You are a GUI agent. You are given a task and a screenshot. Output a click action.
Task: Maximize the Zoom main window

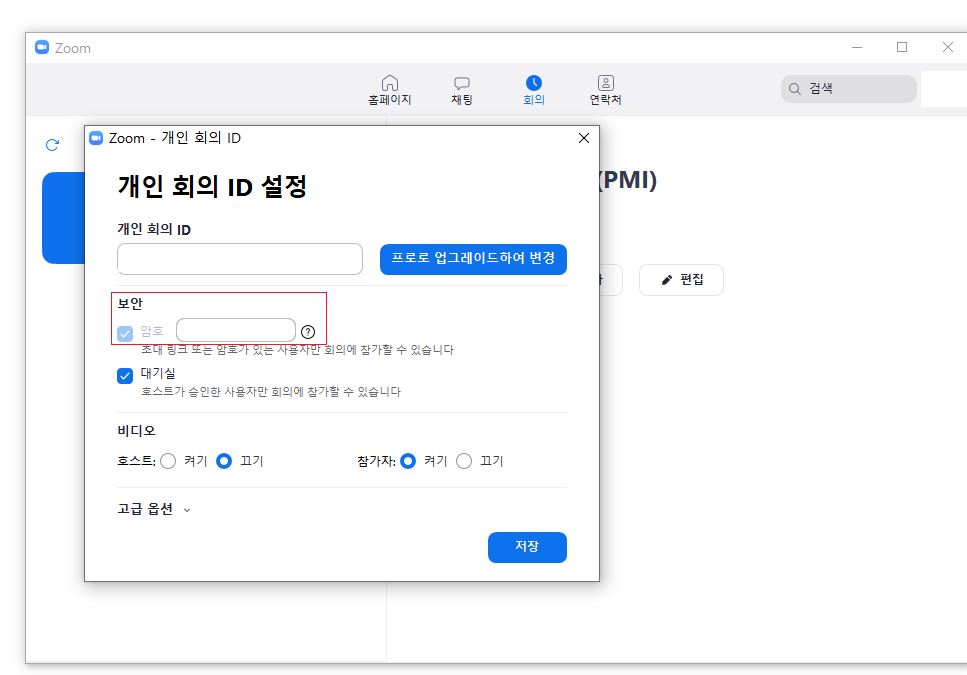pyautogui.click(x=902, y=47)
